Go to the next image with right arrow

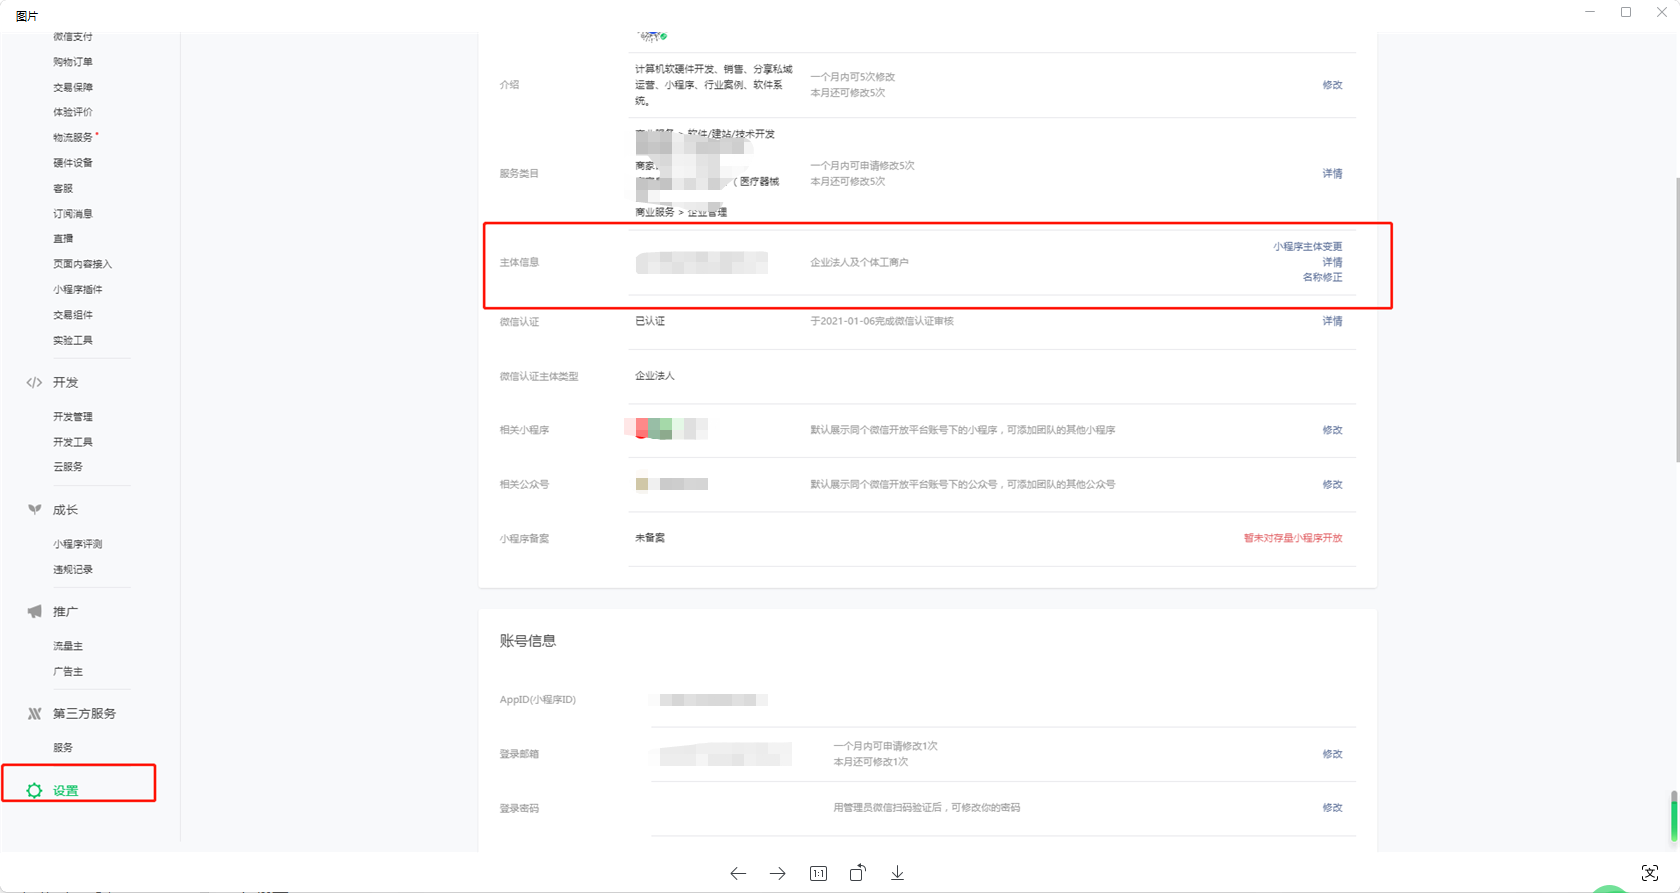pos(778,873)
